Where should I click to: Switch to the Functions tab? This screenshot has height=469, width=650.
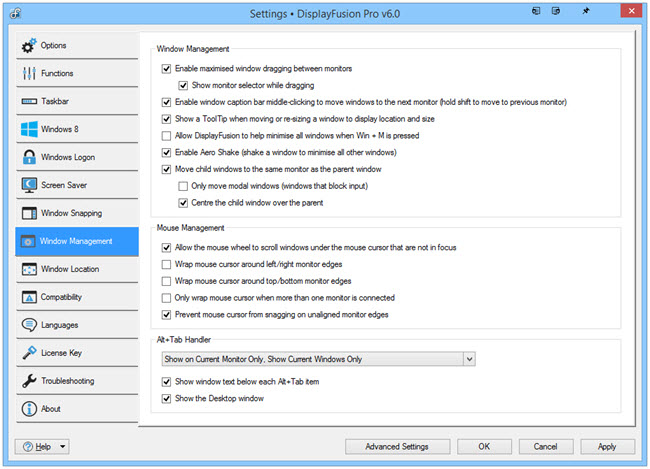77,73
